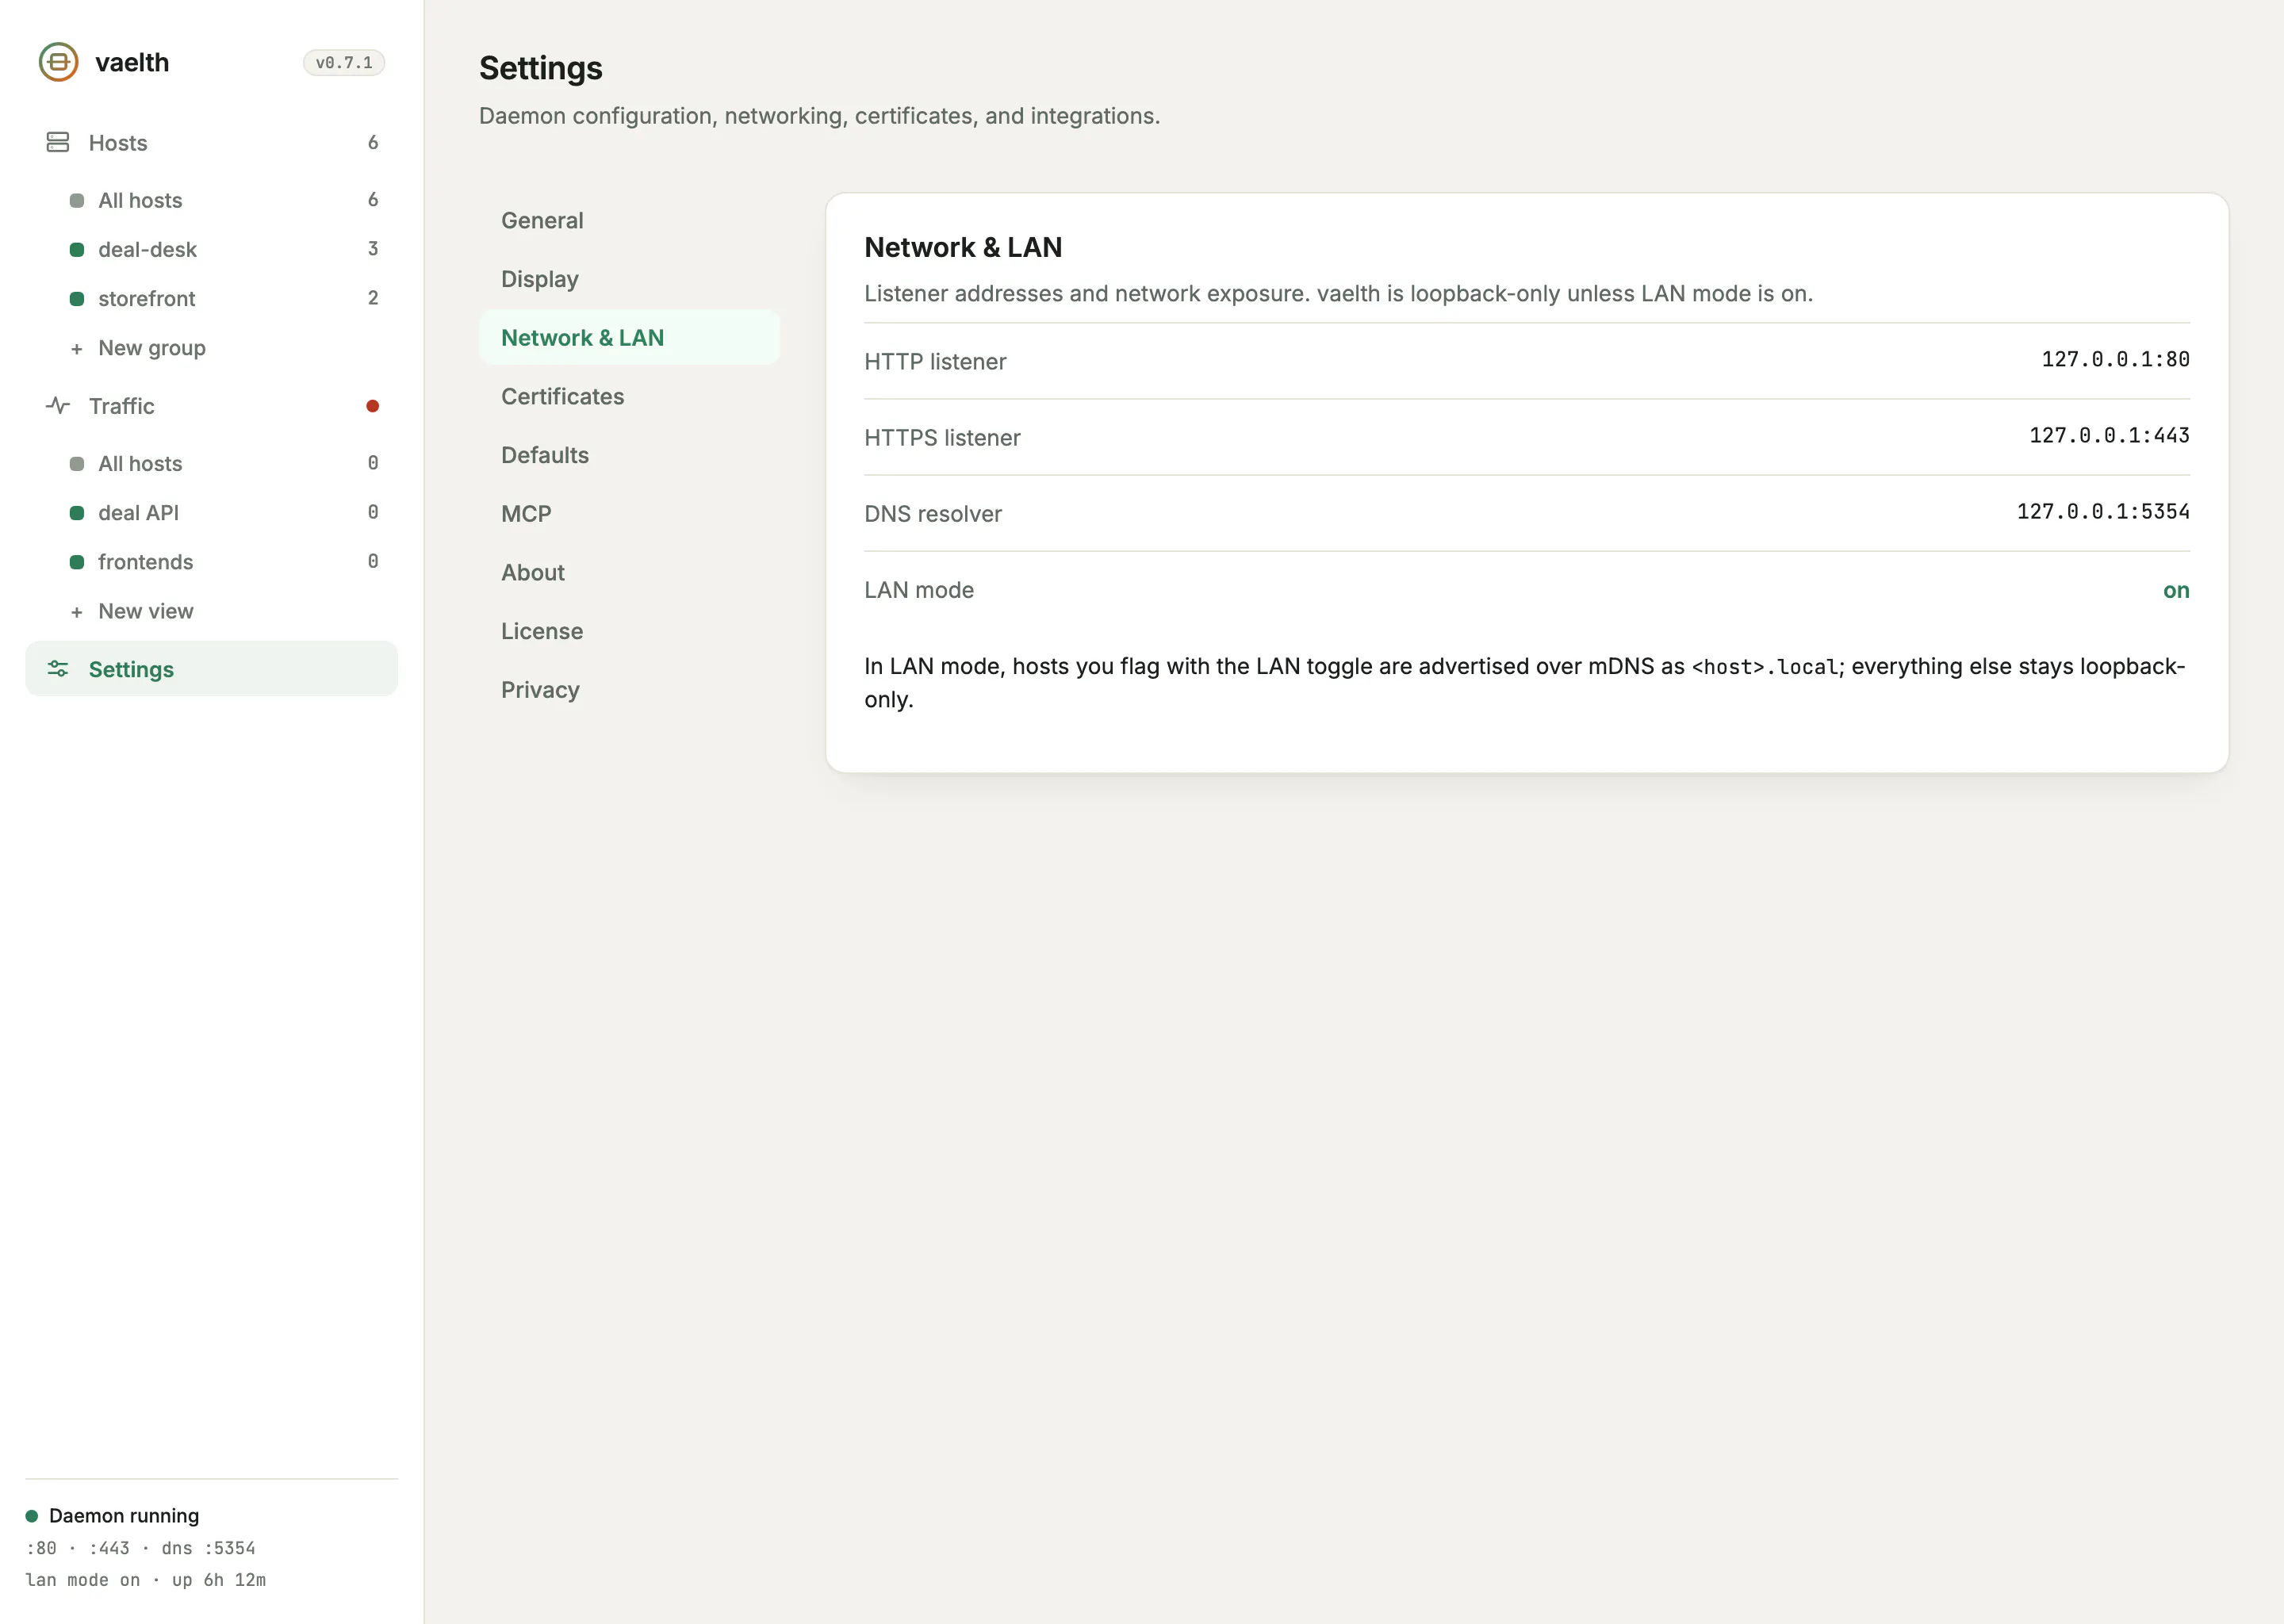Click the ':80 · :443 · dns :5354' status line
The height and width of the screenshot is (1624, 2284).
[x=140, y=1547]
